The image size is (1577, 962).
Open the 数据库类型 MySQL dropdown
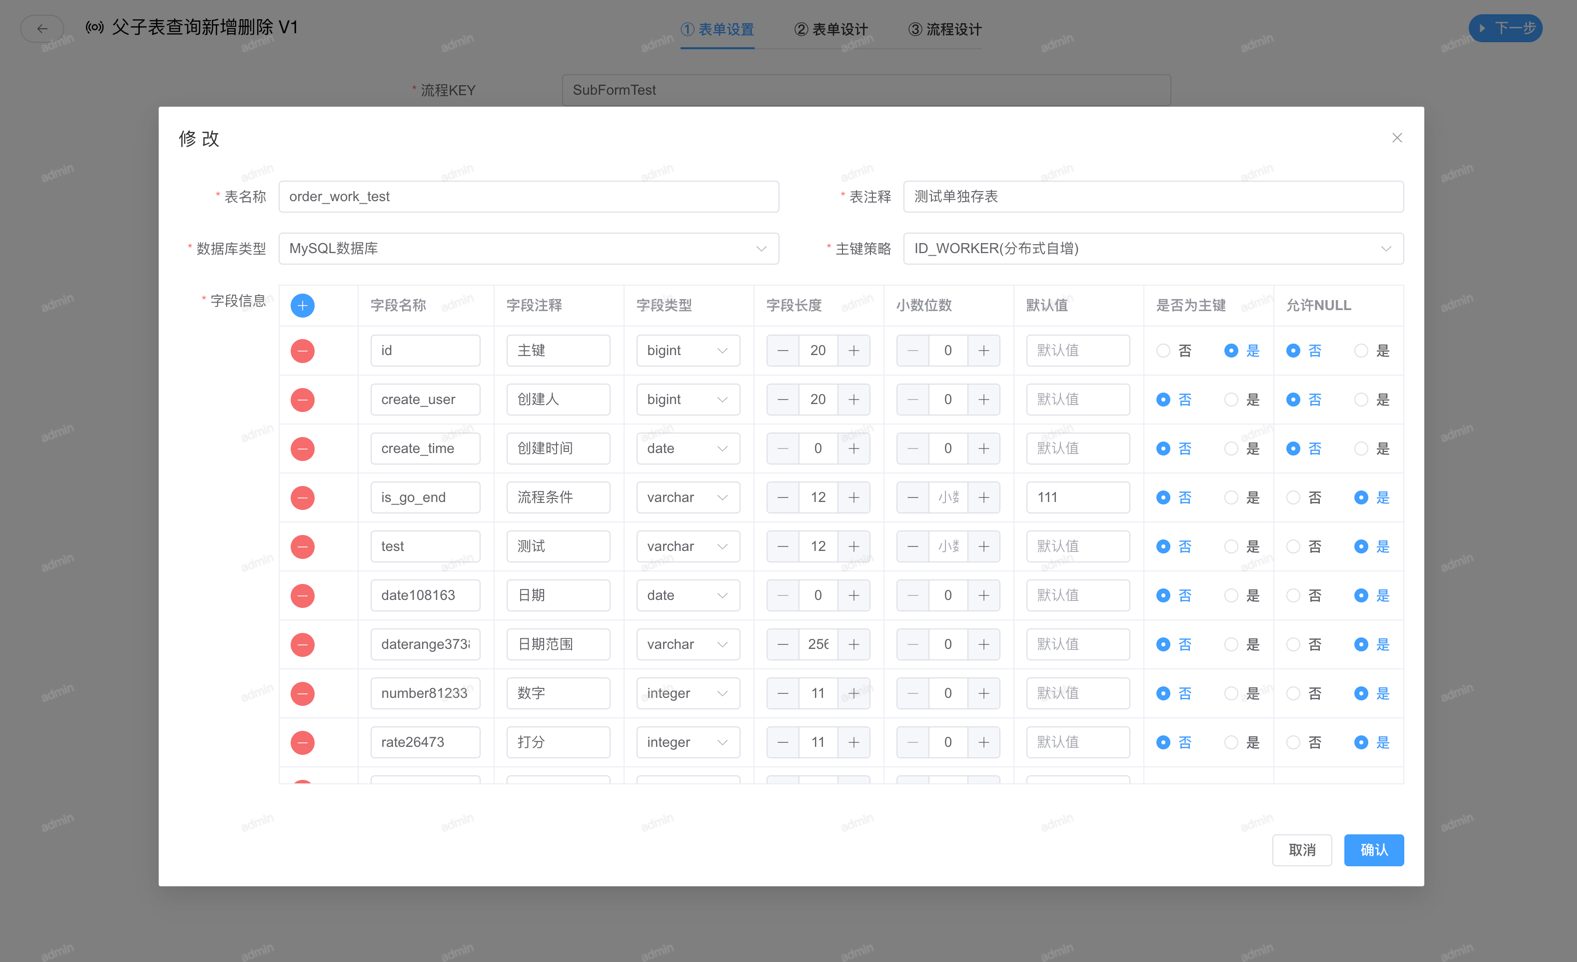coord(528,249)
